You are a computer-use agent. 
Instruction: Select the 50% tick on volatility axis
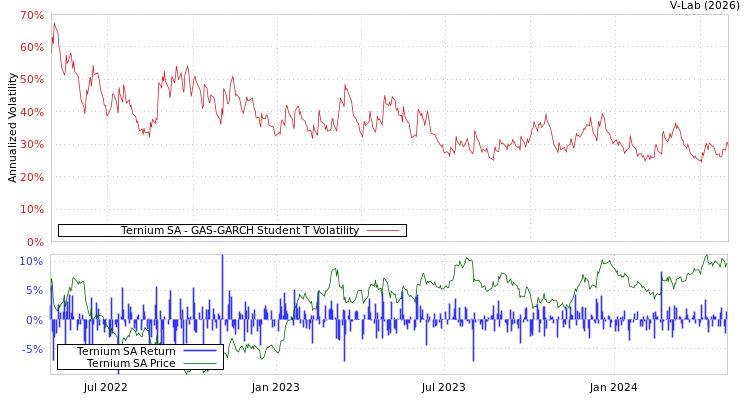point(31,80)
